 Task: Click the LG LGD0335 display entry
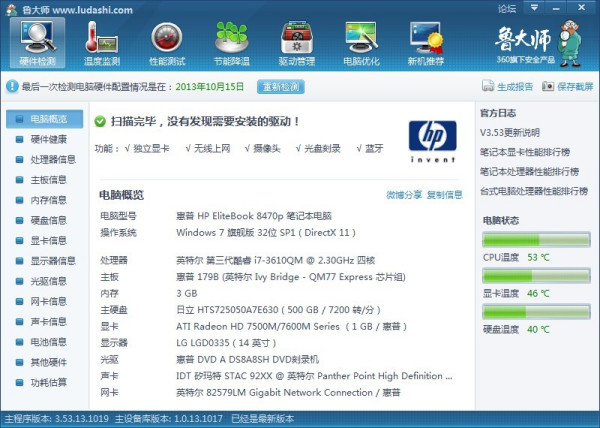pos(226,343)
